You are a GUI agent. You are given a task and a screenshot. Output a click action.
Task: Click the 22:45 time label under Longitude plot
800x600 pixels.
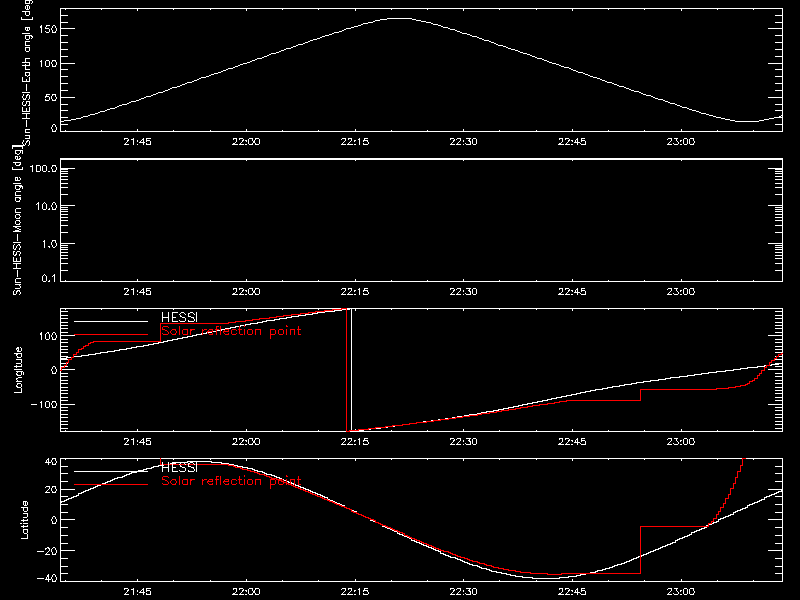coord(572,442)
